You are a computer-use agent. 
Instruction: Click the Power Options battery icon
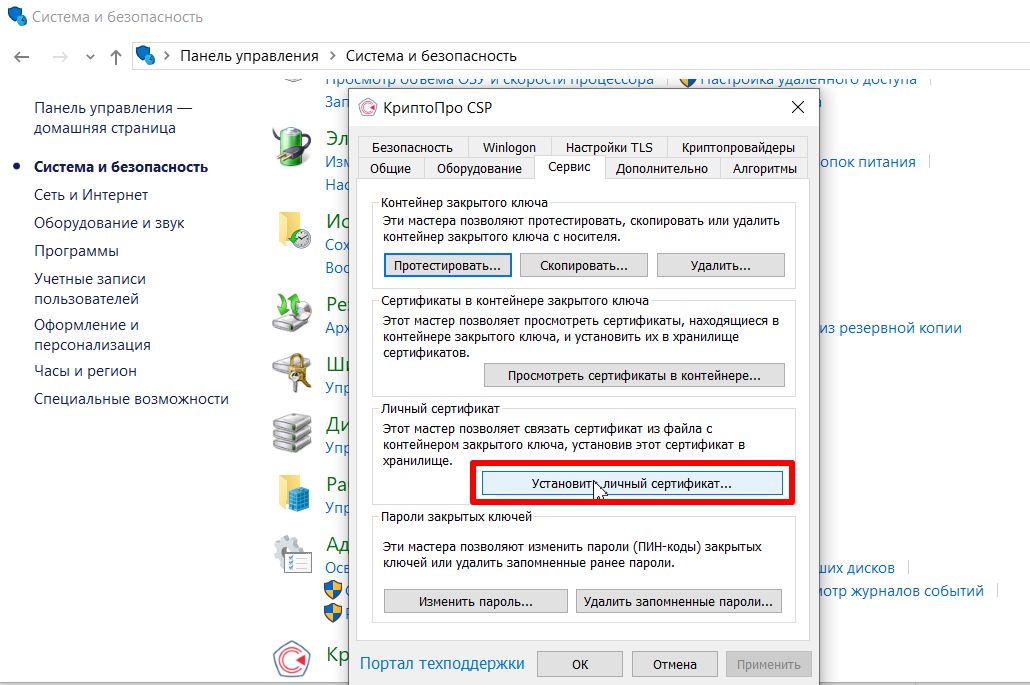[293, 148]
